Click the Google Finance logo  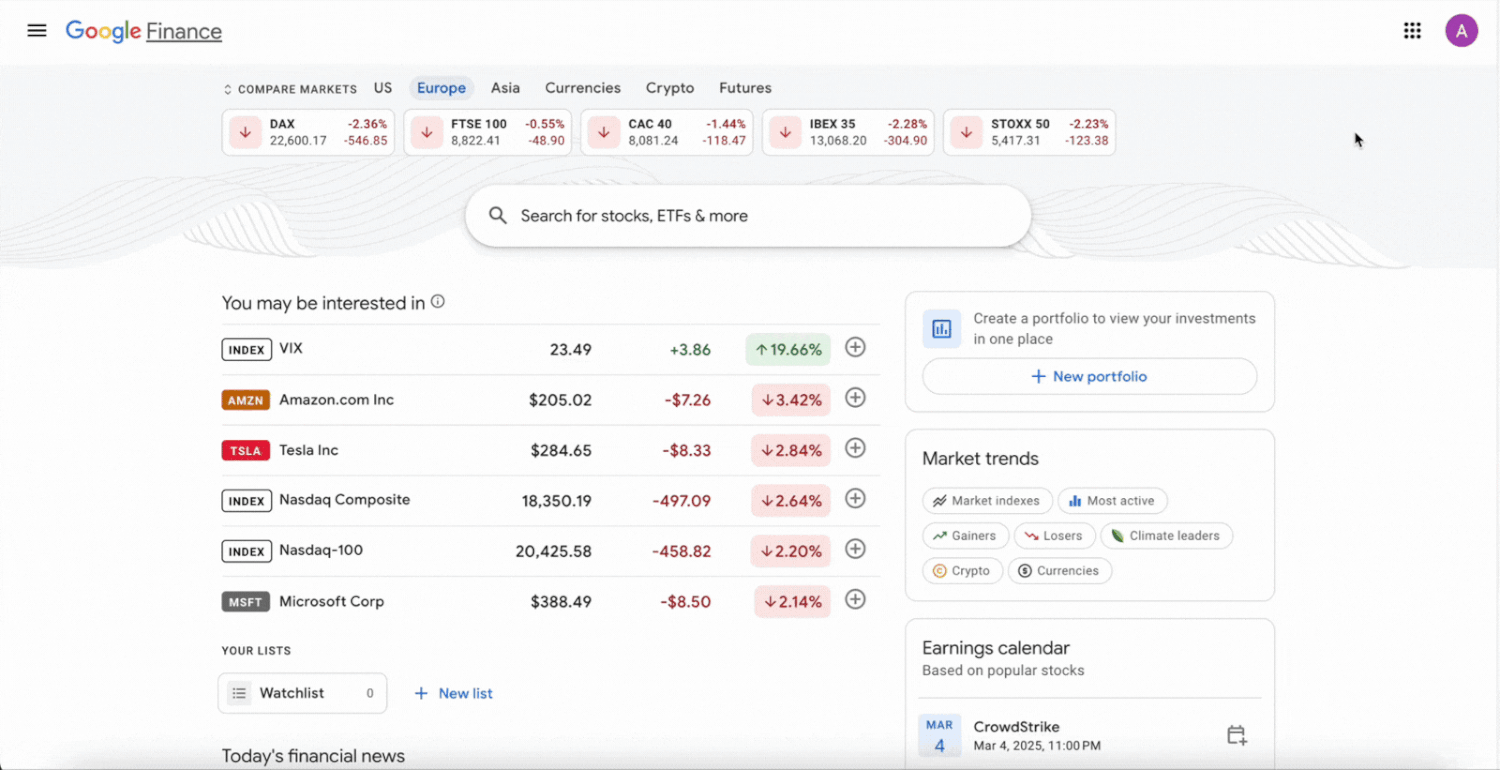coord(144,31)
